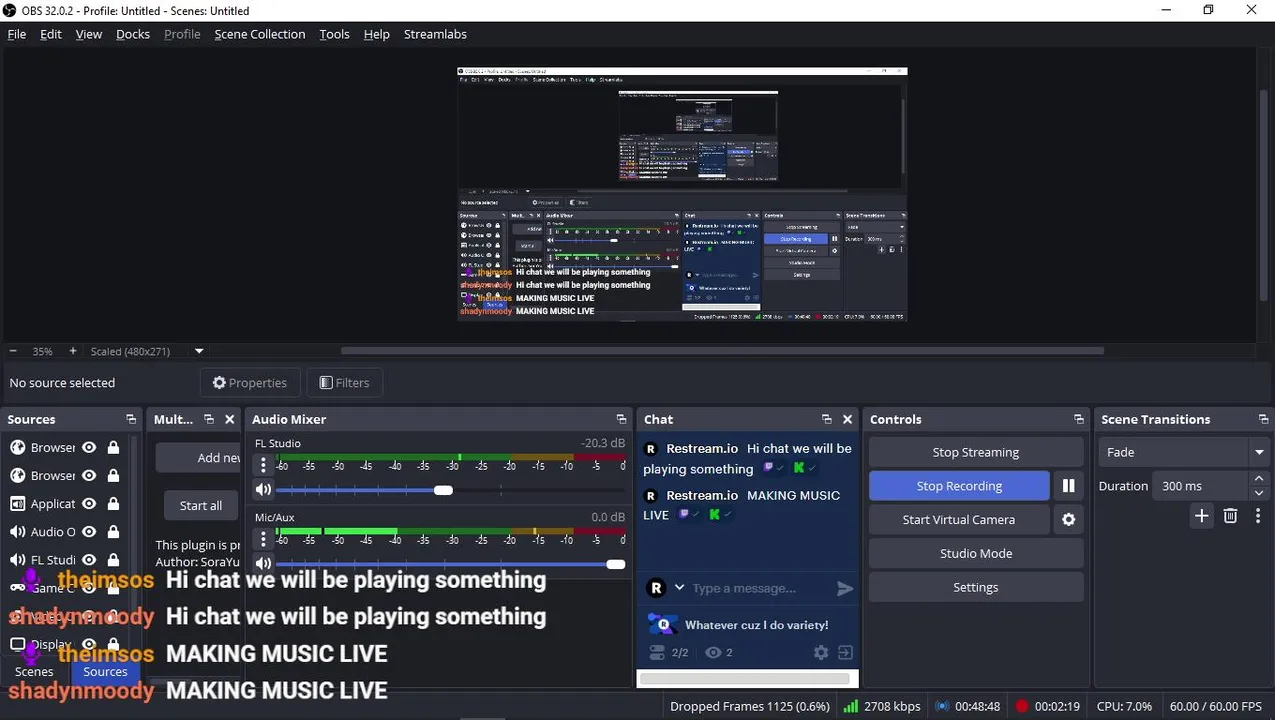
Task: Click the red recording status dot
Action: click(1022, 706)
